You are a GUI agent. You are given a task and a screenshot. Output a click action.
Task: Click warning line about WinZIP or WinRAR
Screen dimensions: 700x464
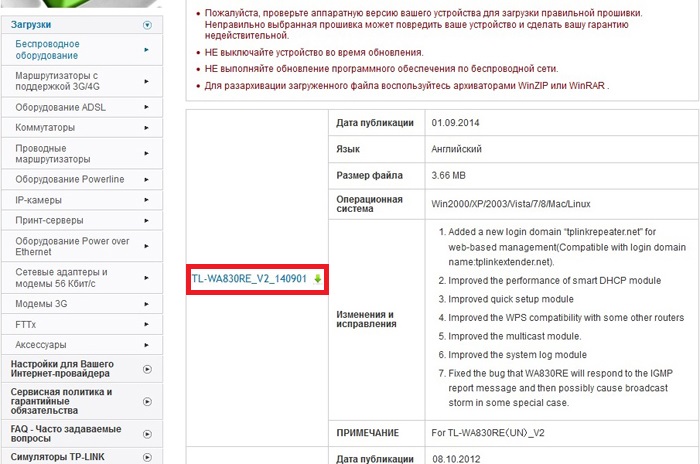(x=407, y=86)
